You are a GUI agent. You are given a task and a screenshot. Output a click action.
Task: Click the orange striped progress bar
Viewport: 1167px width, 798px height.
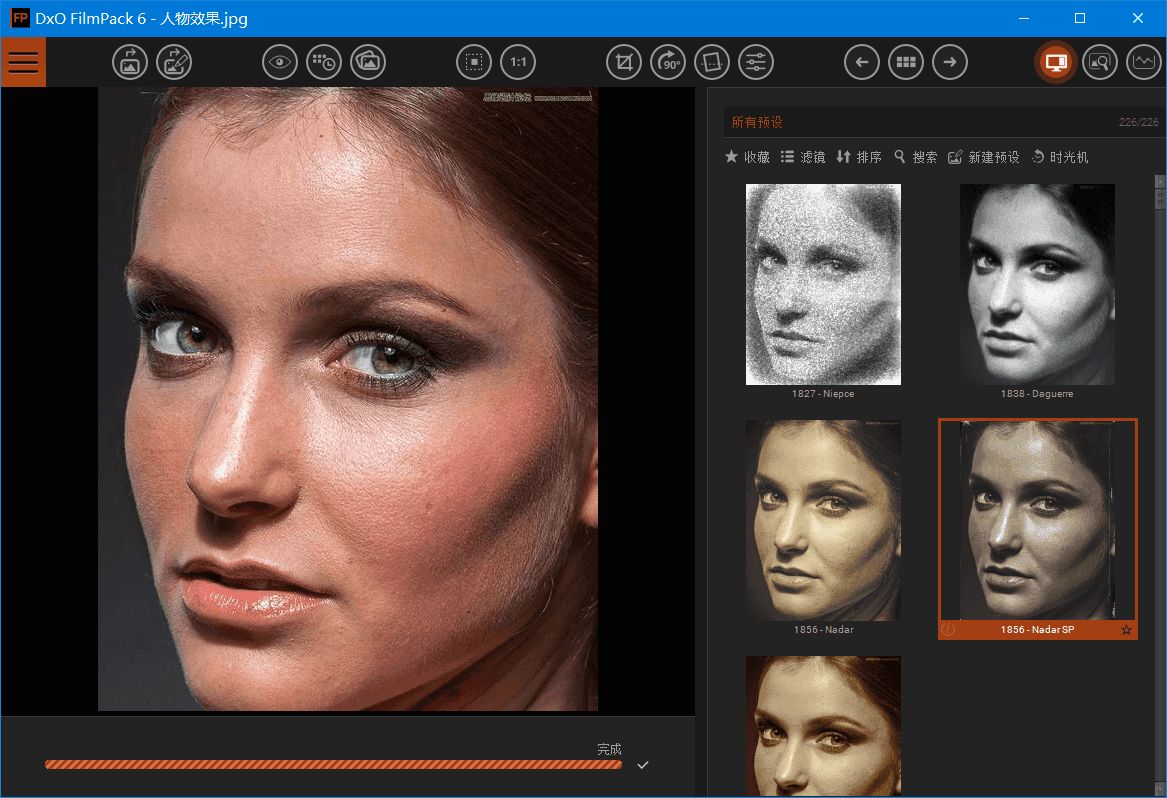333,765
